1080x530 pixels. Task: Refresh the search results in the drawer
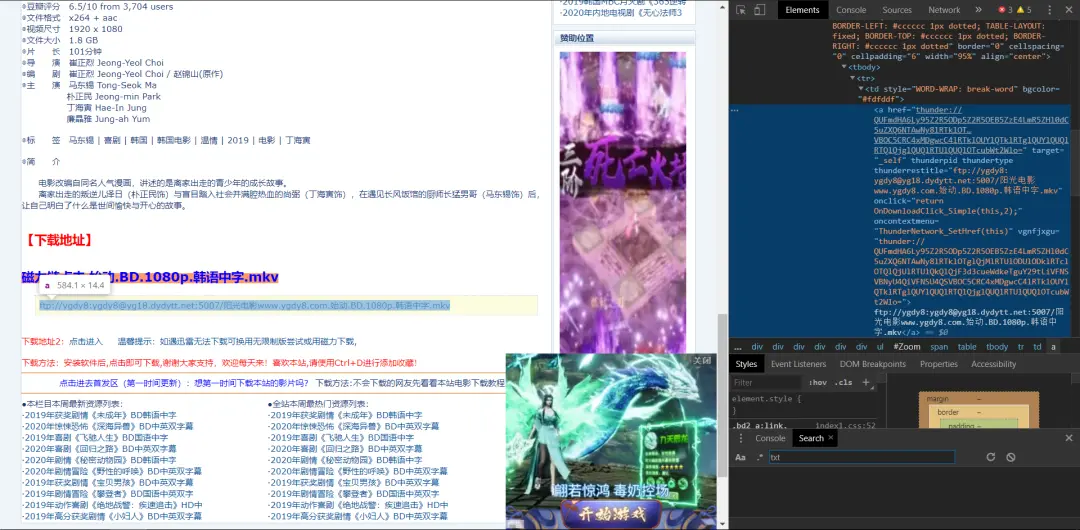[990, 457]
